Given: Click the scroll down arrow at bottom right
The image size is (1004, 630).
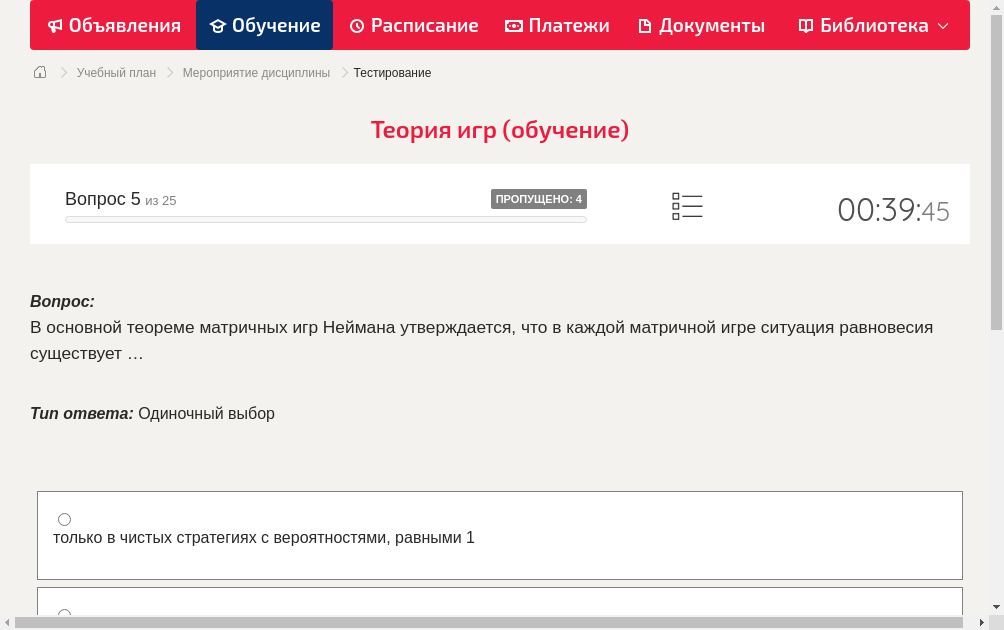Looking at the screenshot, I should [996, 607].
